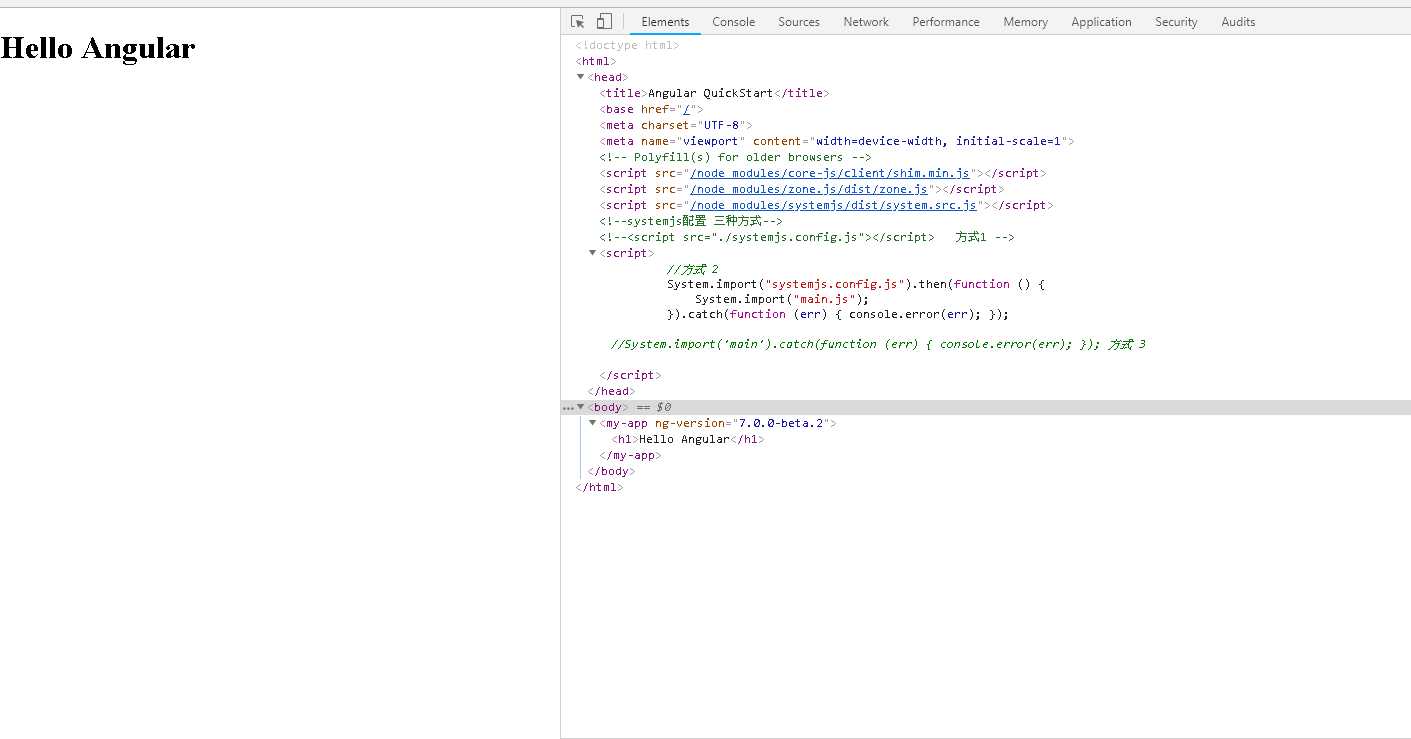Click the ng-version 7.0.0-beta.2 attribute value

781,423
